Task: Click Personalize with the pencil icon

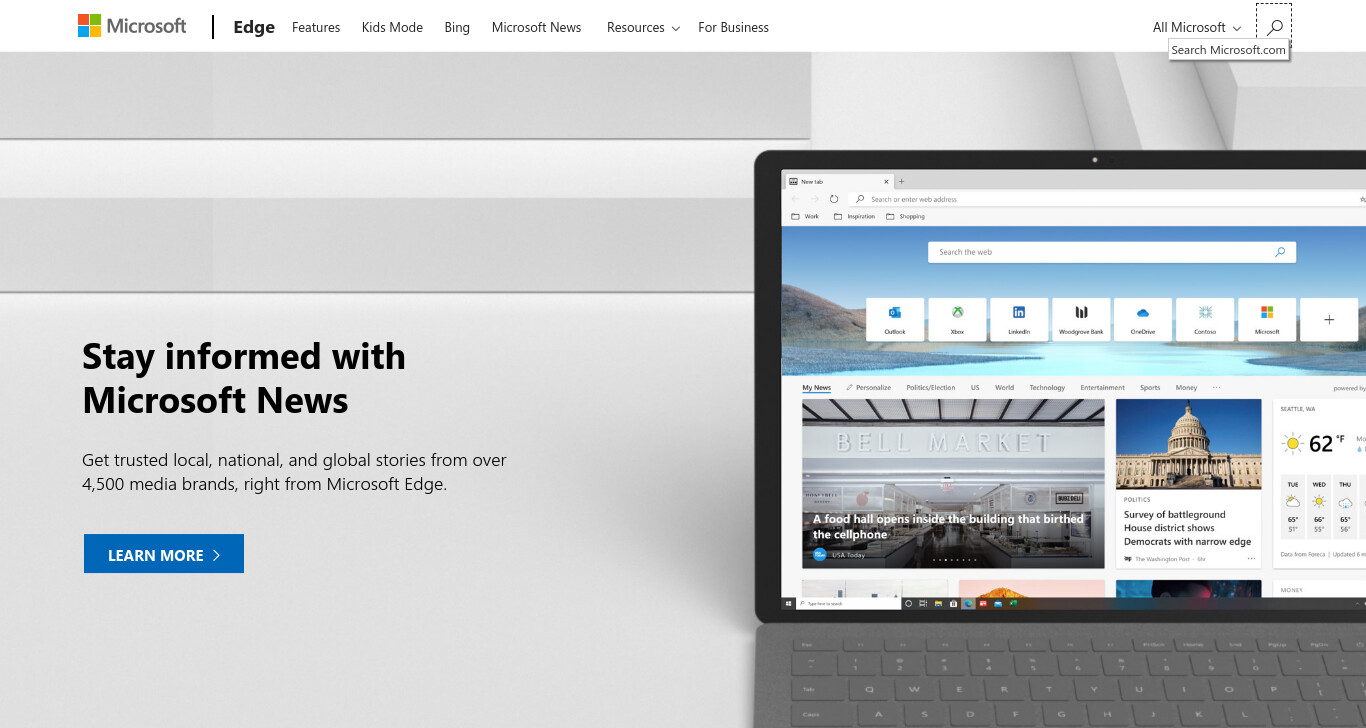Action: pyautogui.click(x=868, y=388)
